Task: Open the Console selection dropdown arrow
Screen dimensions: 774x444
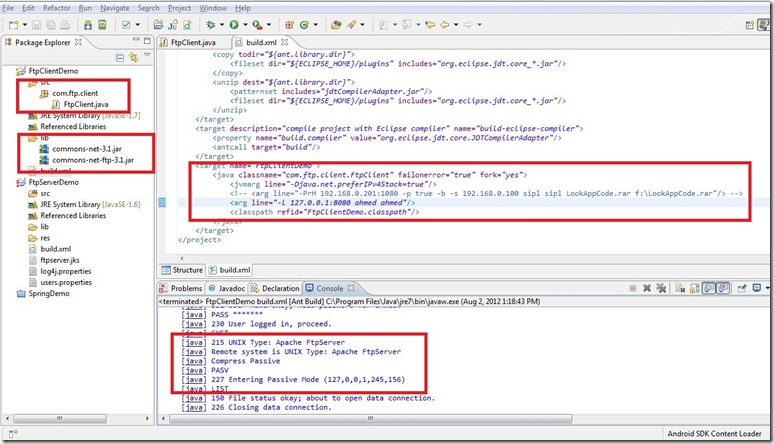Action: [767, 288]
